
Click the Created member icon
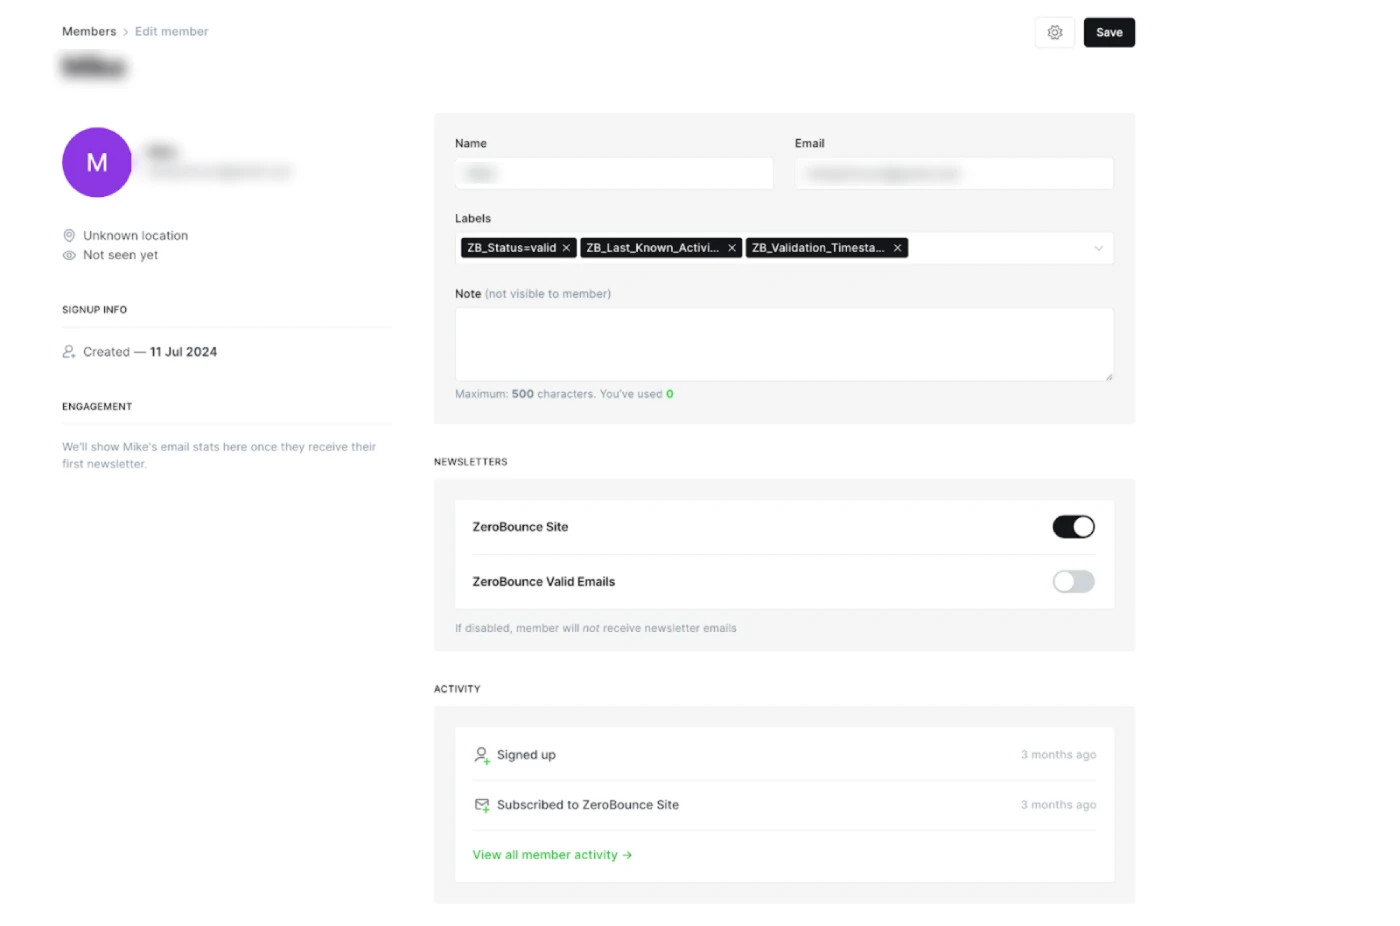[69, 352]
